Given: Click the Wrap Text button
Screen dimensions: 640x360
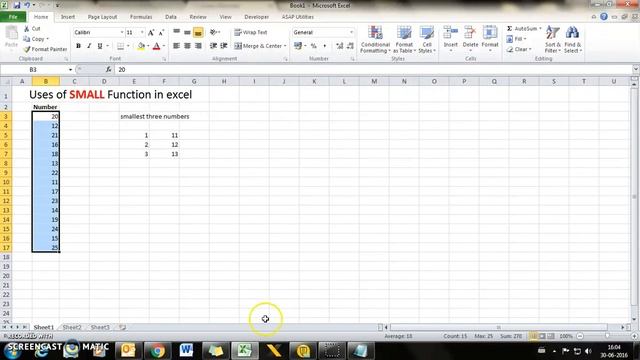Looking at the screenshot, I should tap(251, 32).
